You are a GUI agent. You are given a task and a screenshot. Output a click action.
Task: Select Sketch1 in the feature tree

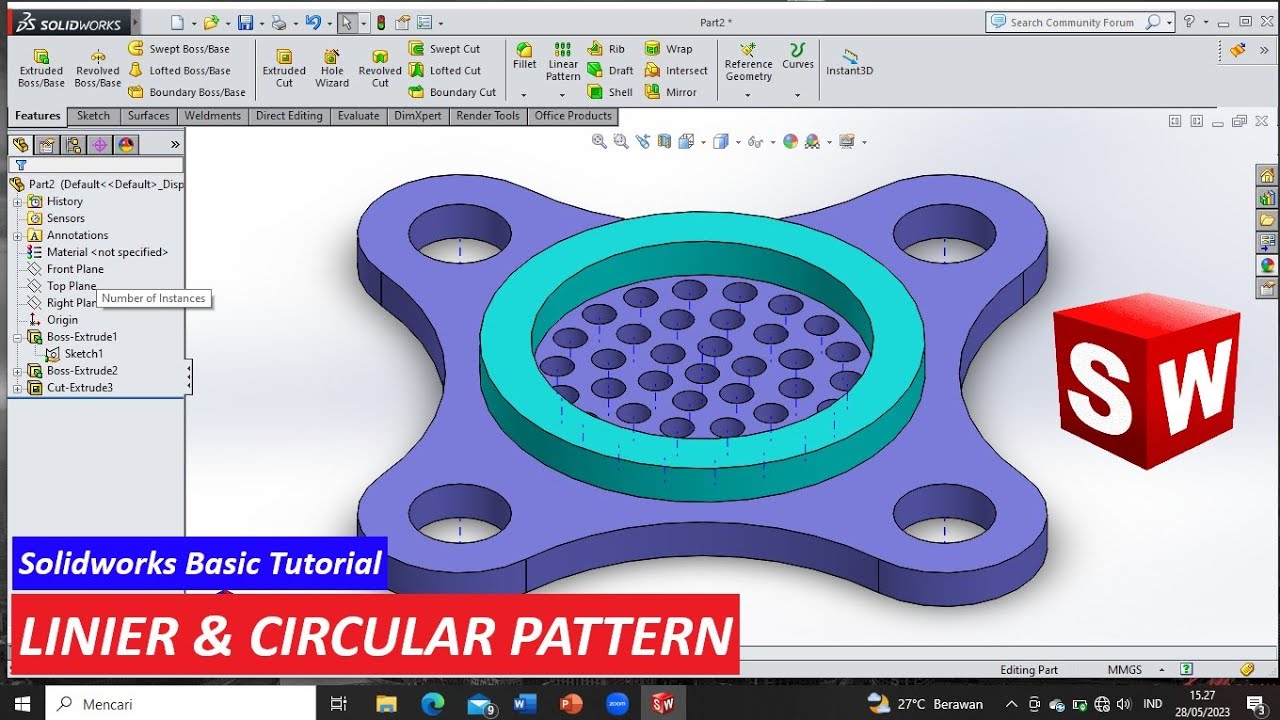click(74, 354)
